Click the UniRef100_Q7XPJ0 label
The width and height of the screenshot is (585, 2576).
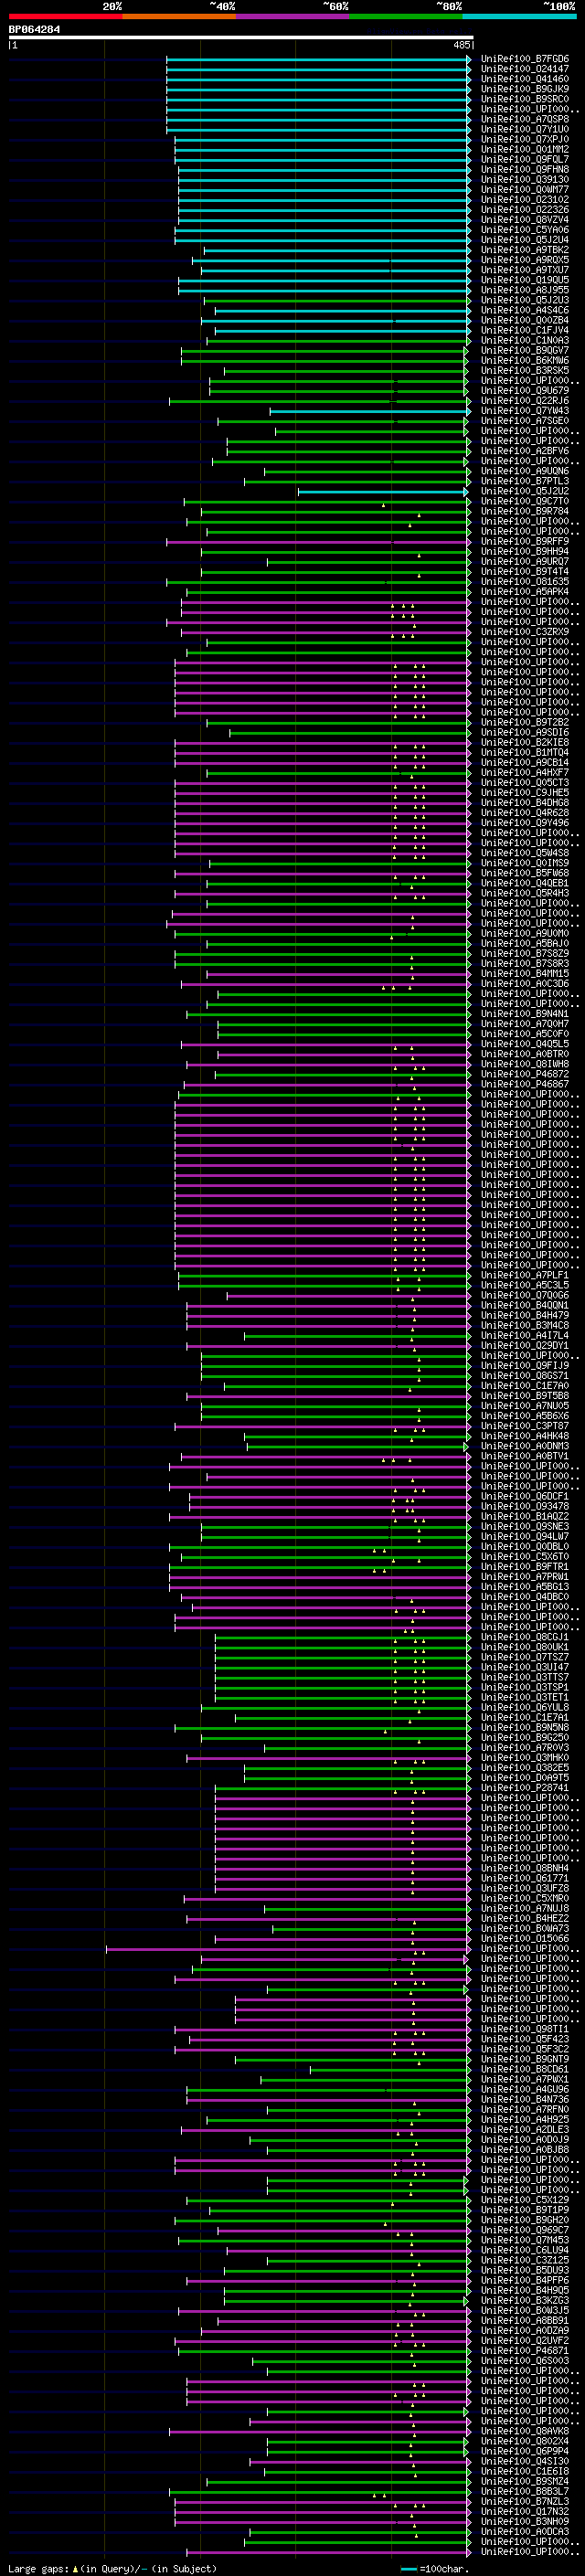[524, 140]
